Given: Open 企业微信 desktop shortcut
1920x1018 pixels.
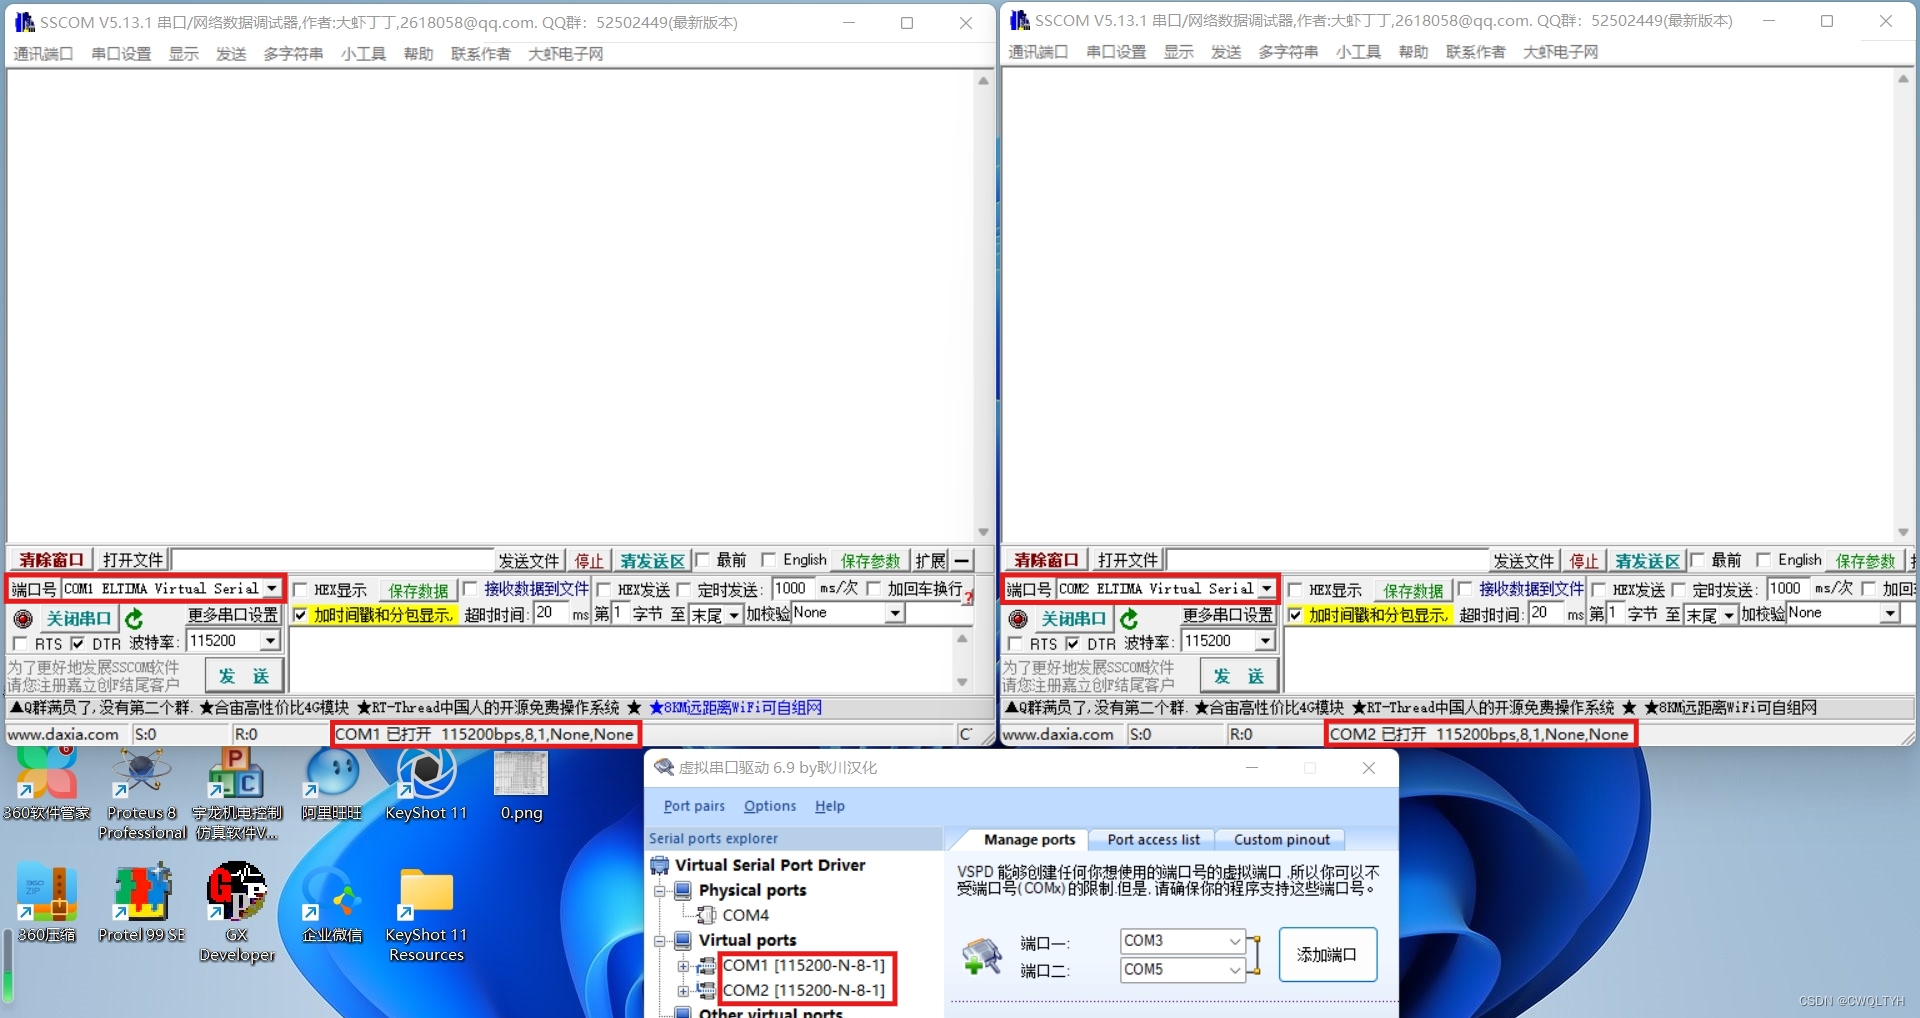Looking at the screenshot, I should coord(332,905).
